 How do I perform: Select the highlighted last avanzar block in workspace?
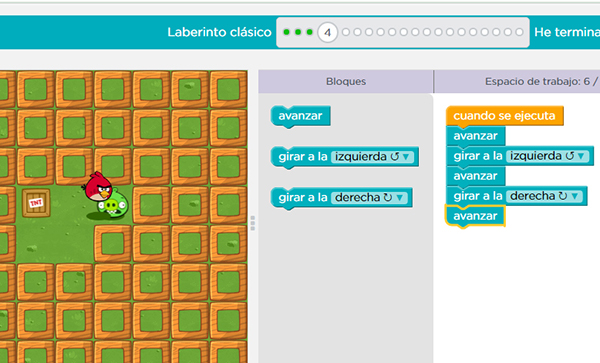click(475, 216)
